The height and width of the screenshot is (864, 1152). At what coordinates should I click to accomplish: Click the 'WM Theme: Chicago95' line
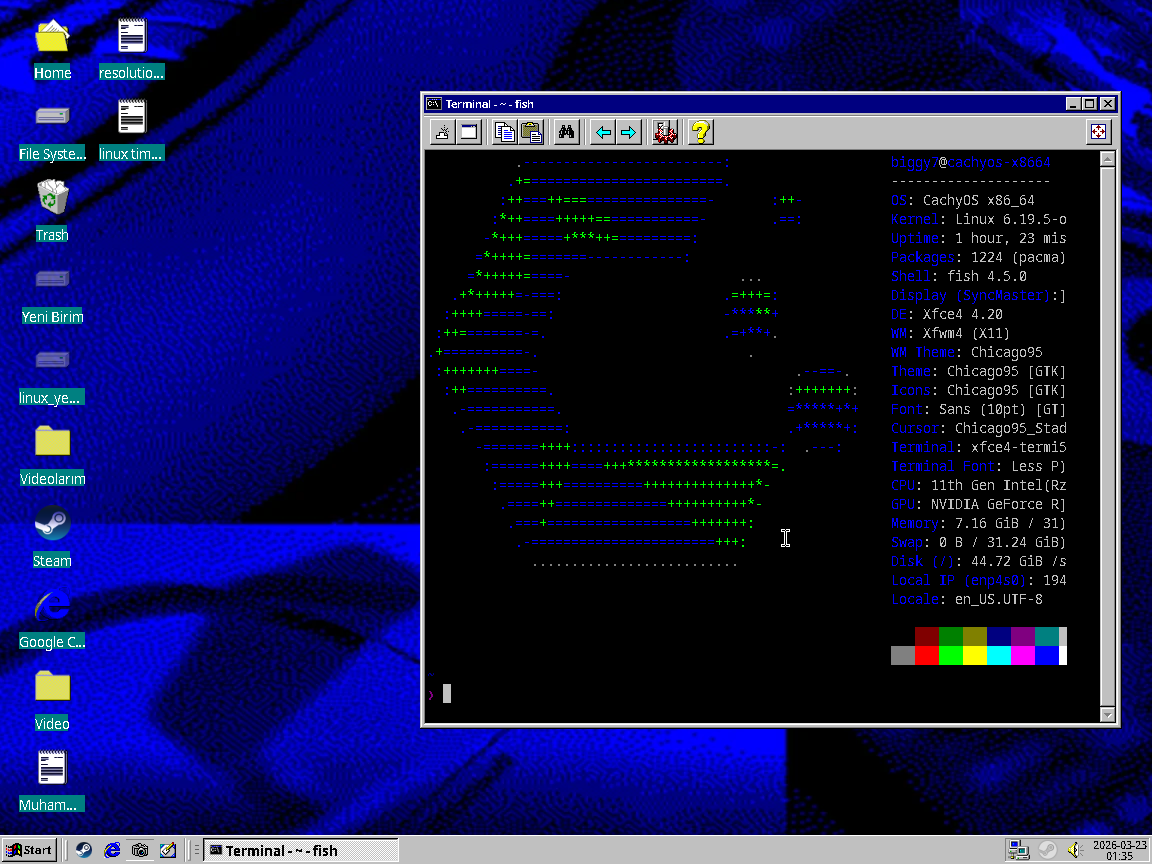click(x=966, y=353)
